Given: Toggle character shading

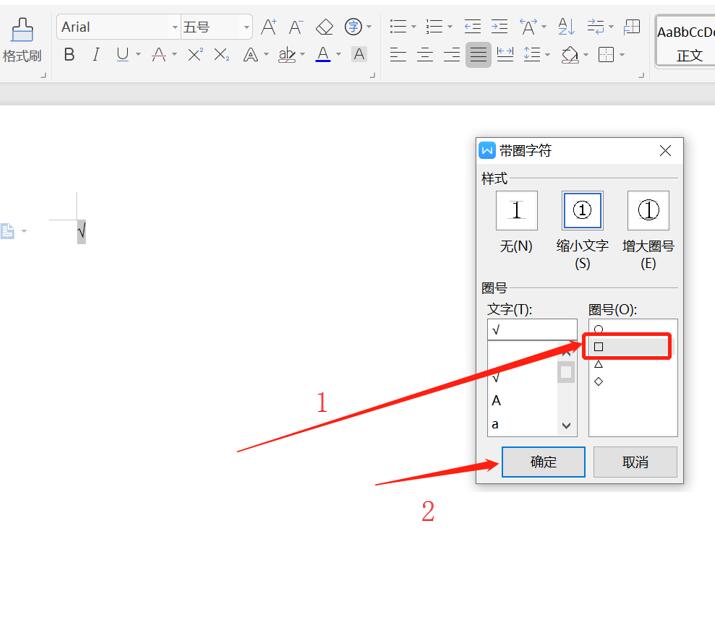Looking at the screenshot, I should (359, 54).
